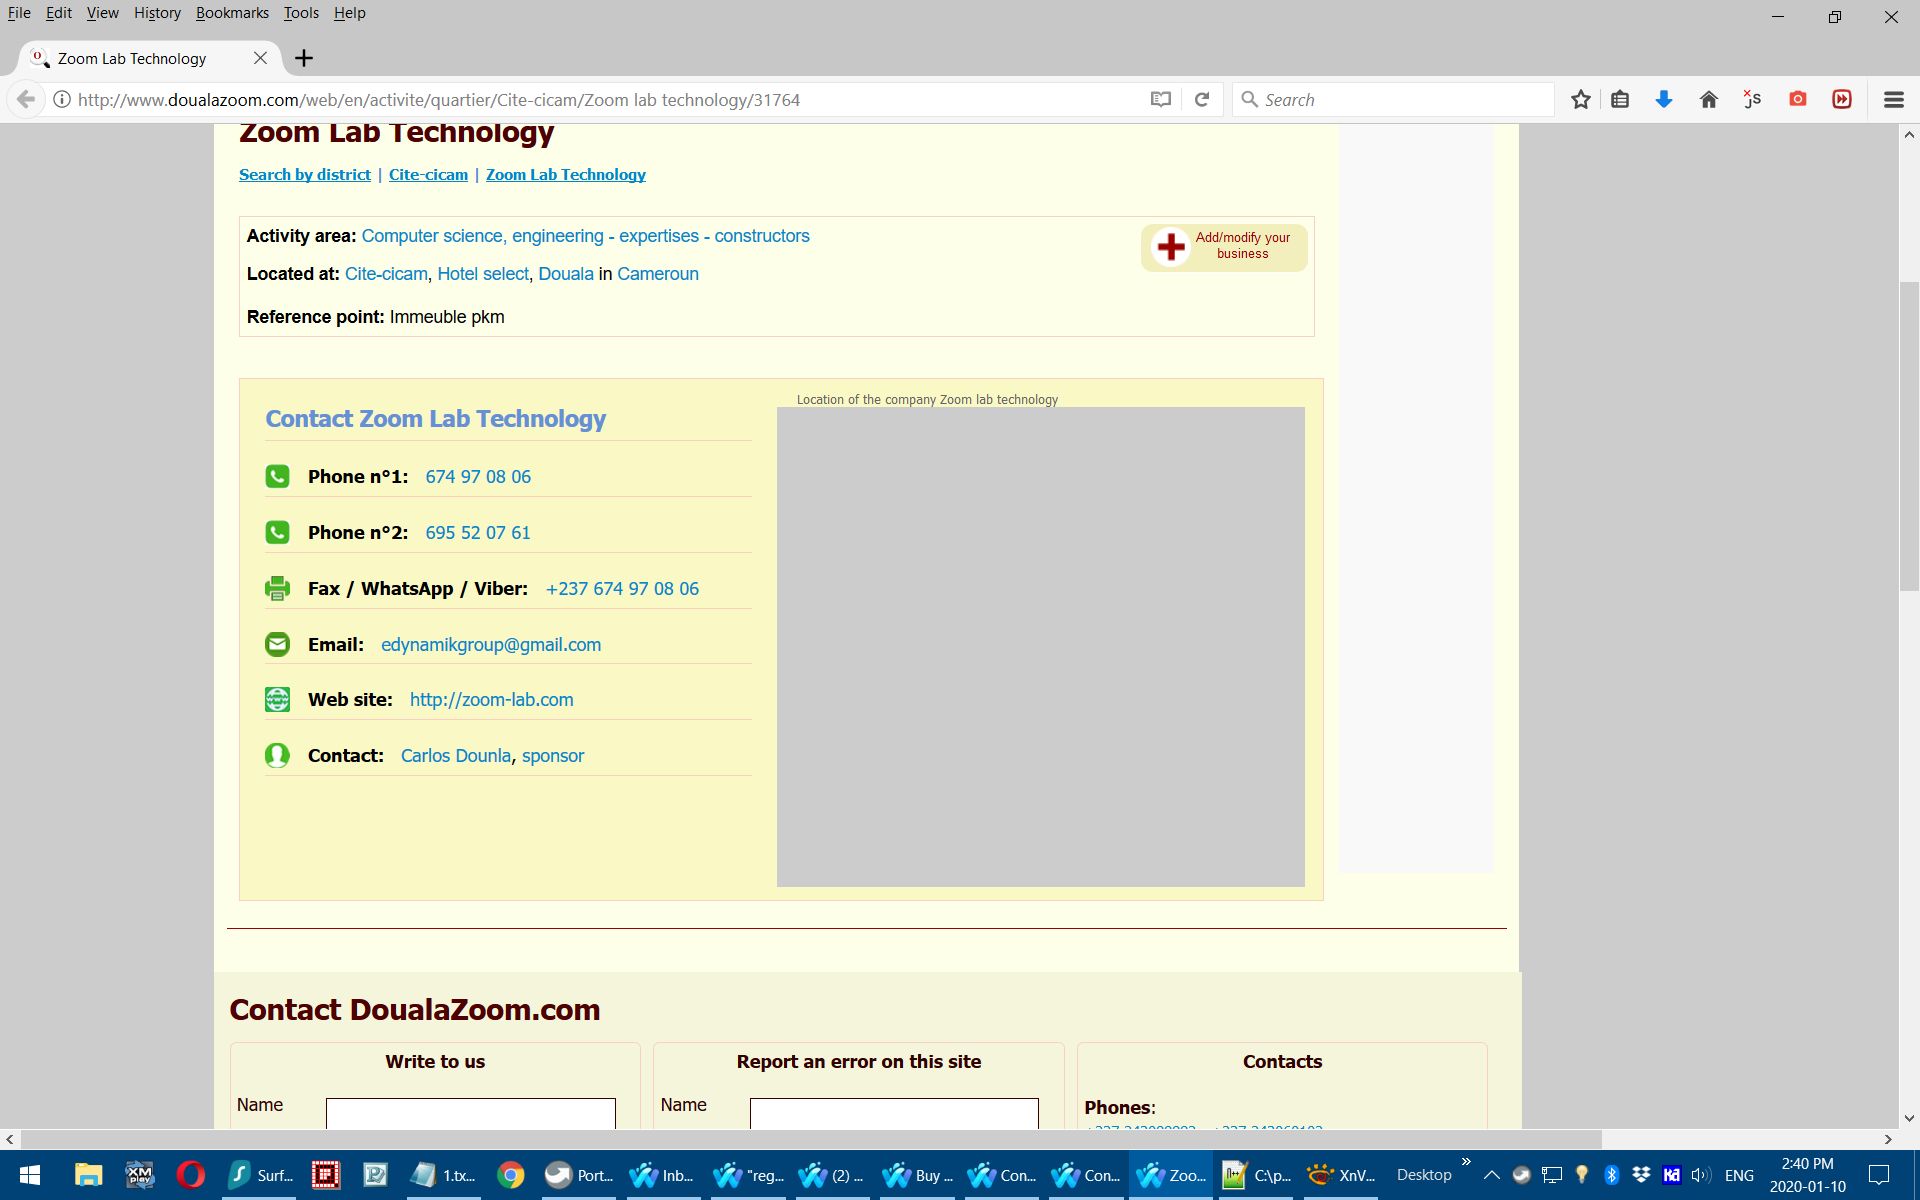
Task: Click the red camera screenshot extension icon
Action: click(x=1797, y=99)
